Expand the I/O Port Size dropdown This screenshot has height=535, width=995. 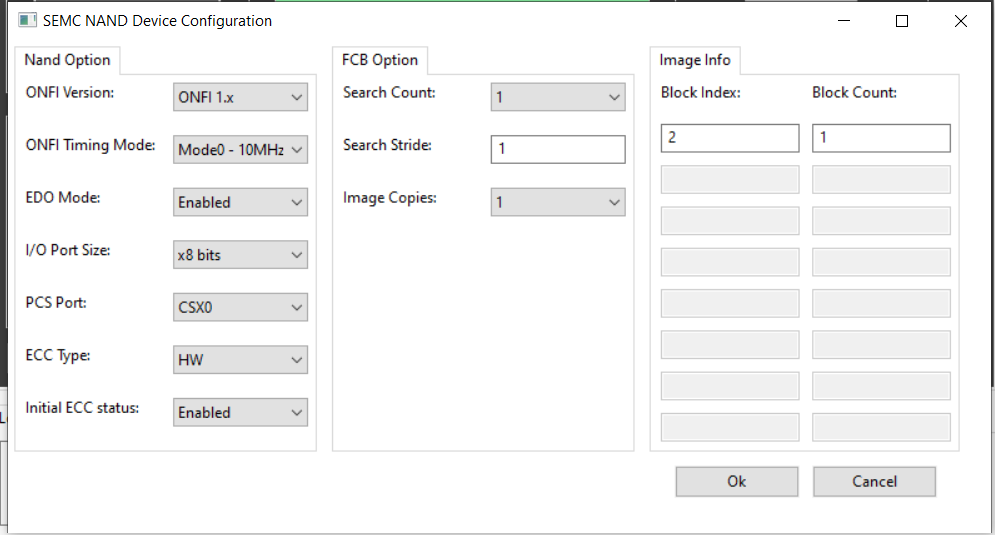[240, 255]
